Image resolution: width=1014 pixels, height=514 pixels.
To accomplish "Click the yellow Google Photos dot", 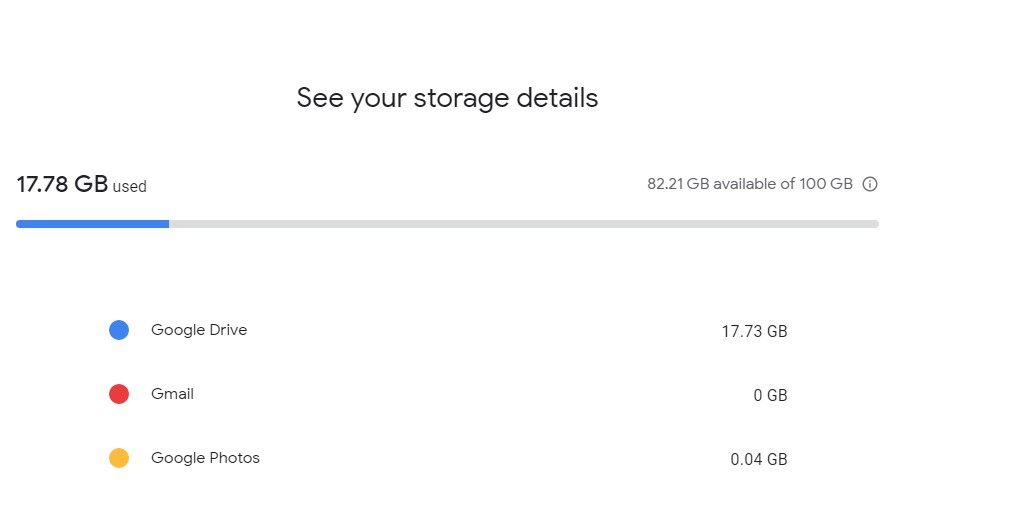I will coord(119,458).
